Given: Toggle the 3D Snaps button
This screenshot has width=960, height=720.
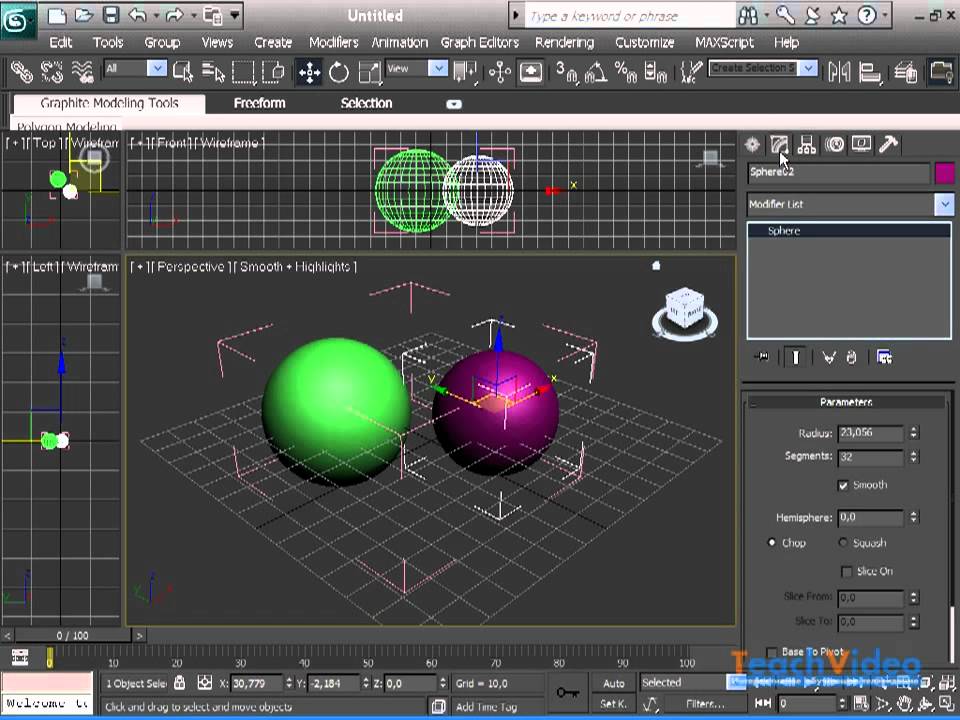Looking at the screenshot, I should (x=567, y=72).
